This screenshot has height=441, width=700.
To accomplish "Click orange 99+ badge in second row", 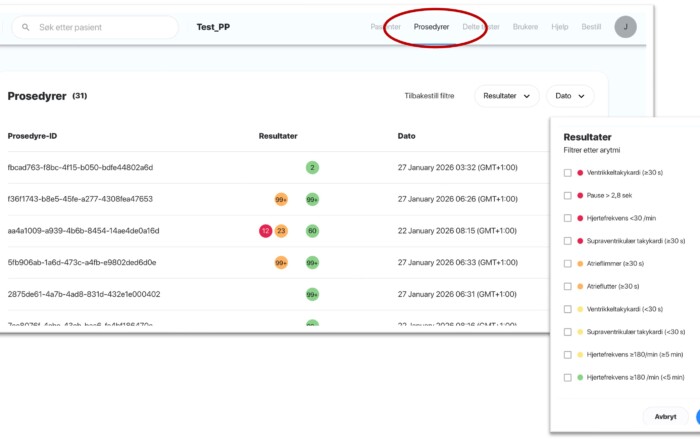I will pyautogui.click(x=281, y=199).
